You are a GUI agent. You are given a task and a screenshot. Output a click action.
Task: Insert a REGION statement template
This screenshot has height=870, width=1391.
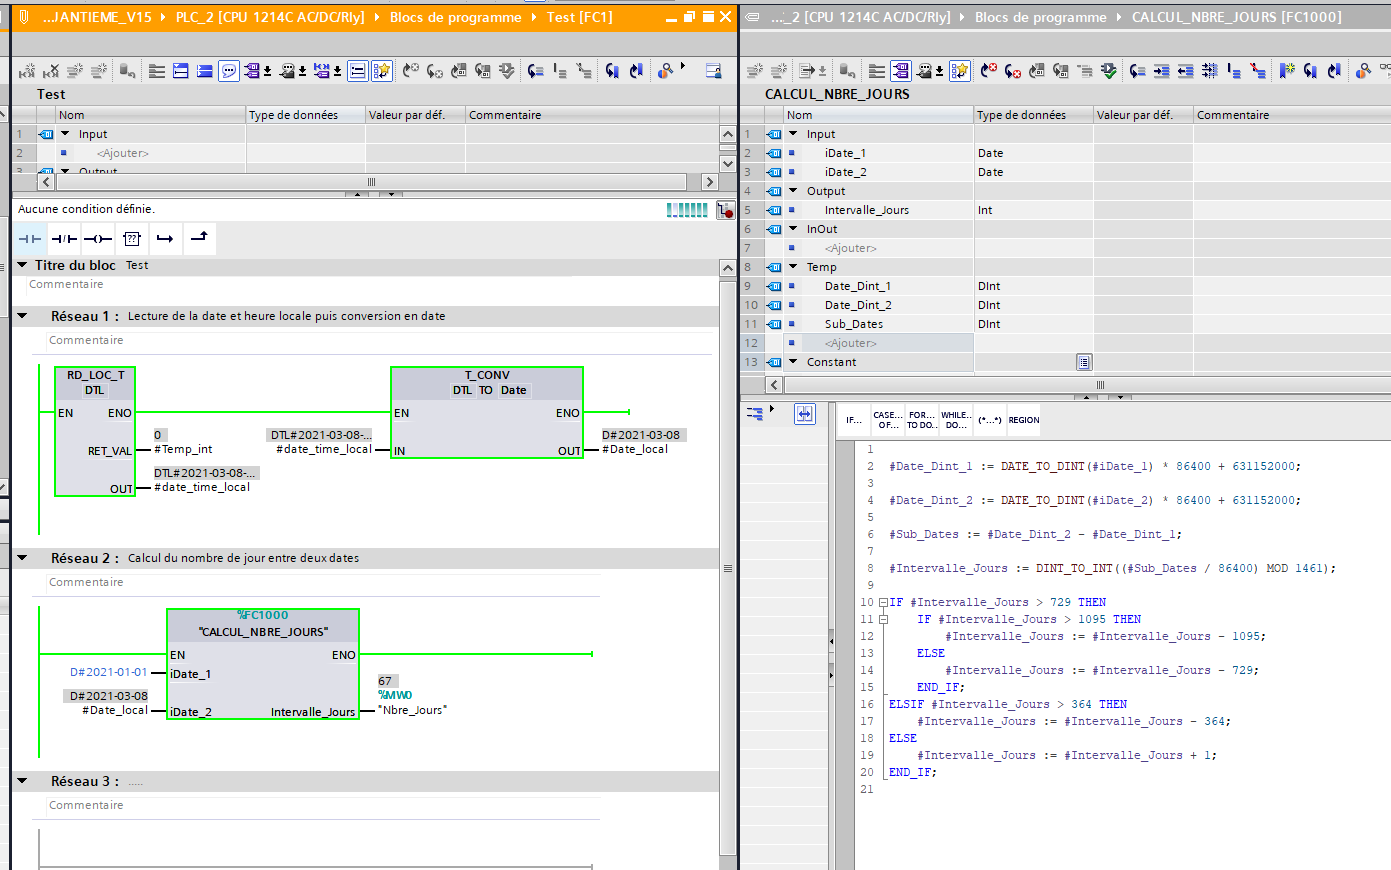point(1023,420)
